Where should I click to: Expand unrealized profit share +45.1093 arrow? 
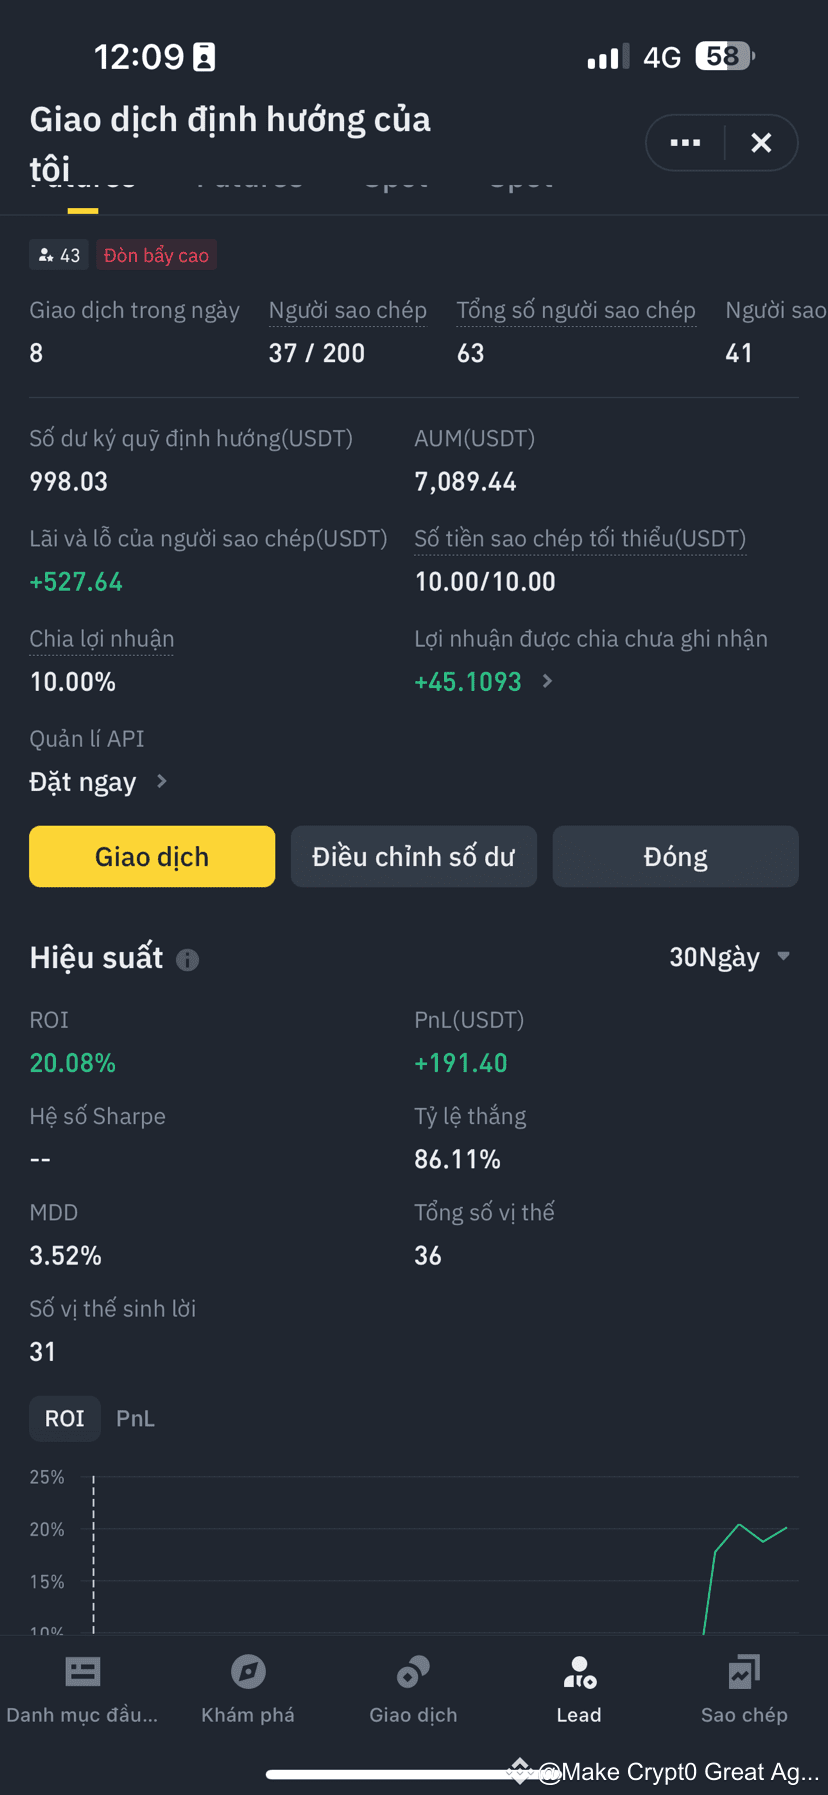click(x=547, y=681)
